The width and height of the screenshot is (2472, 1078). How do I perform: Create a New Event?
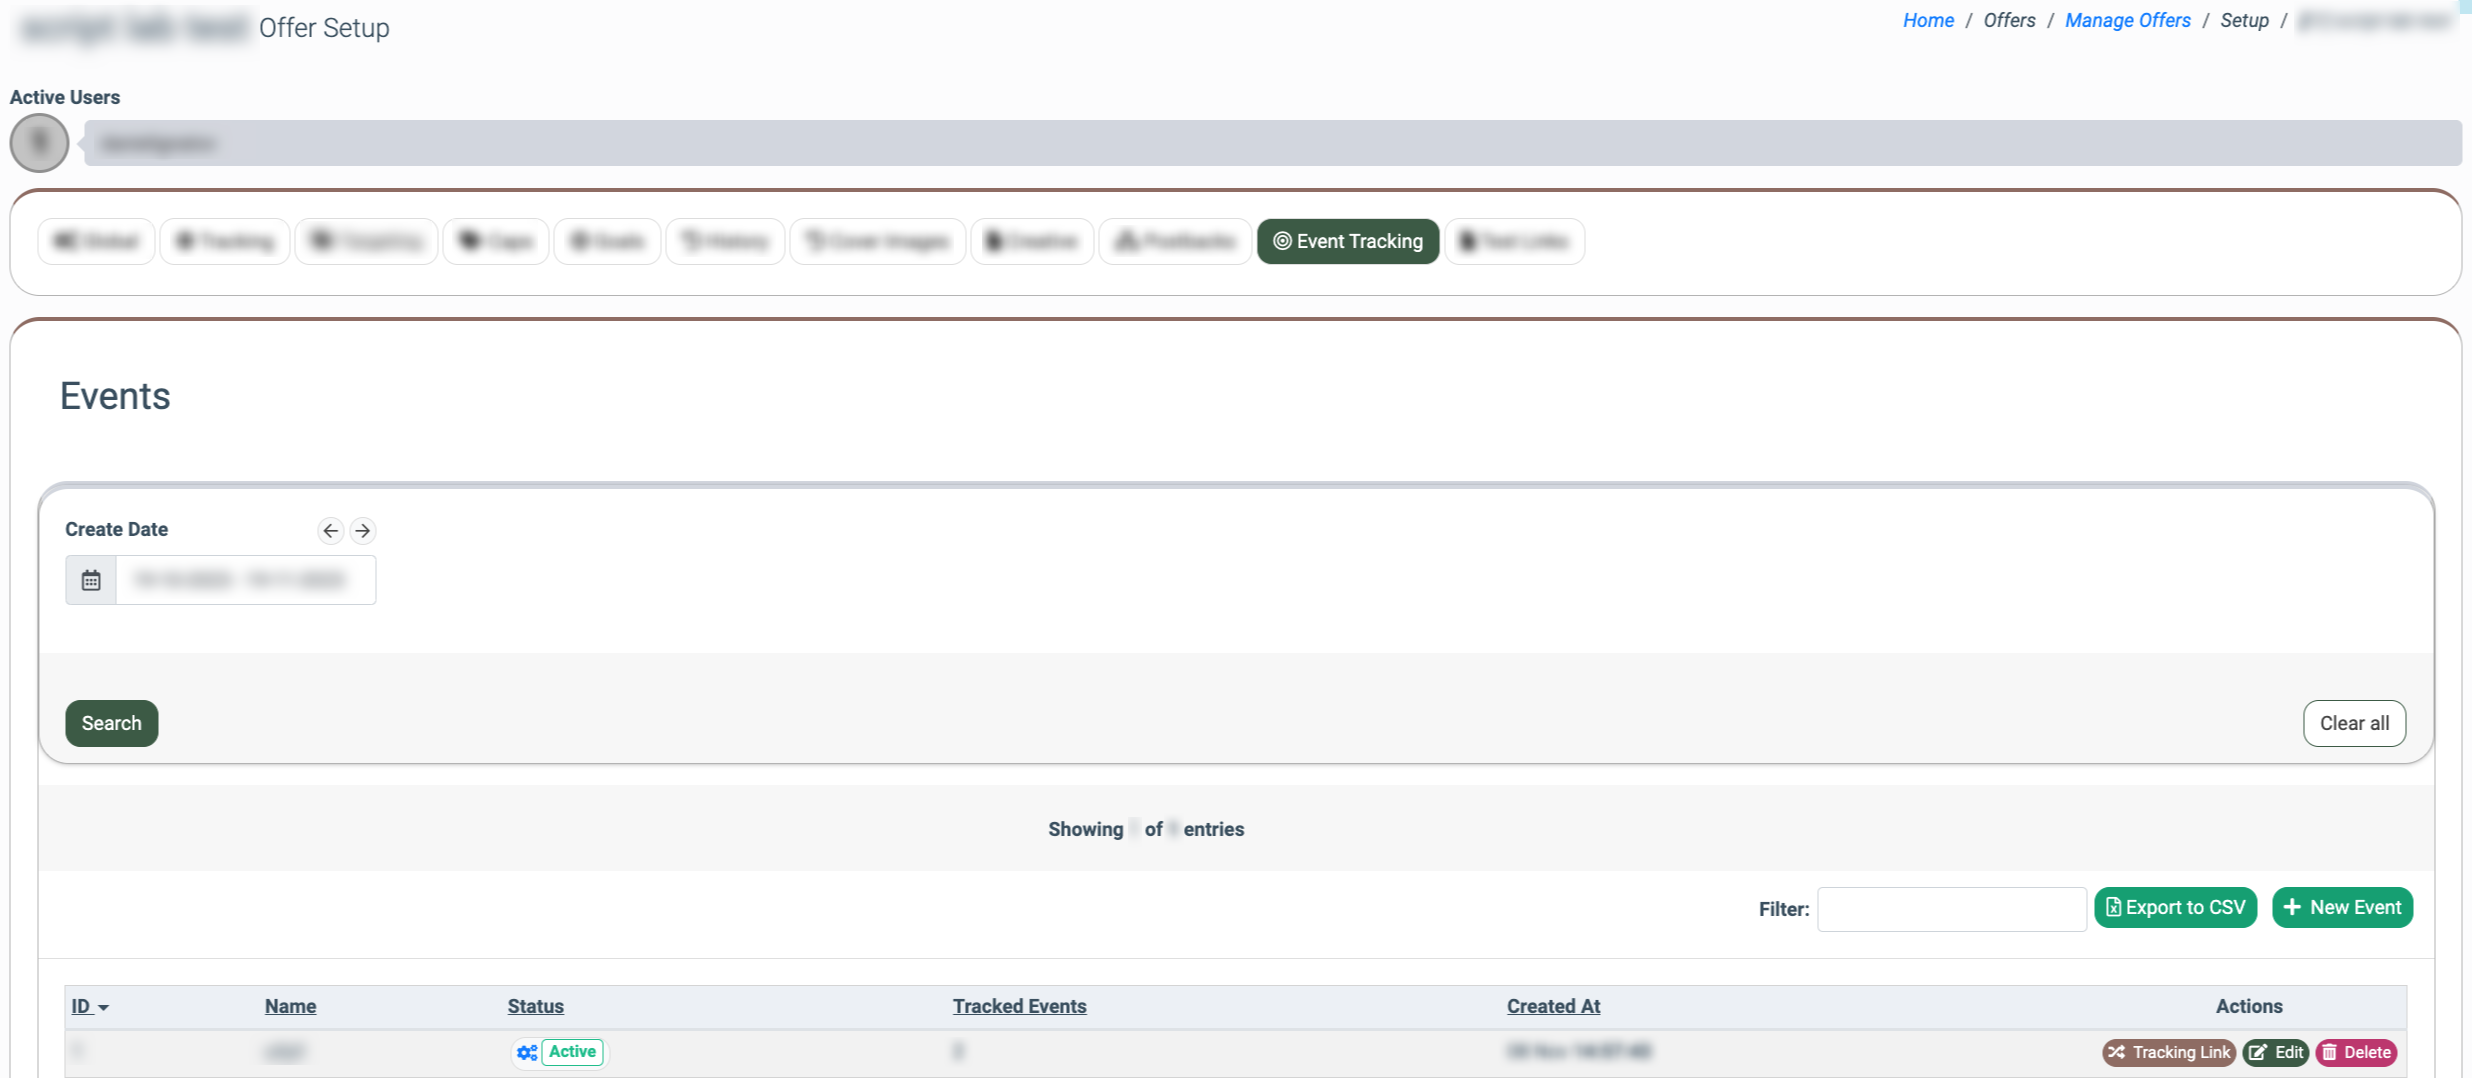[2342, 907]
